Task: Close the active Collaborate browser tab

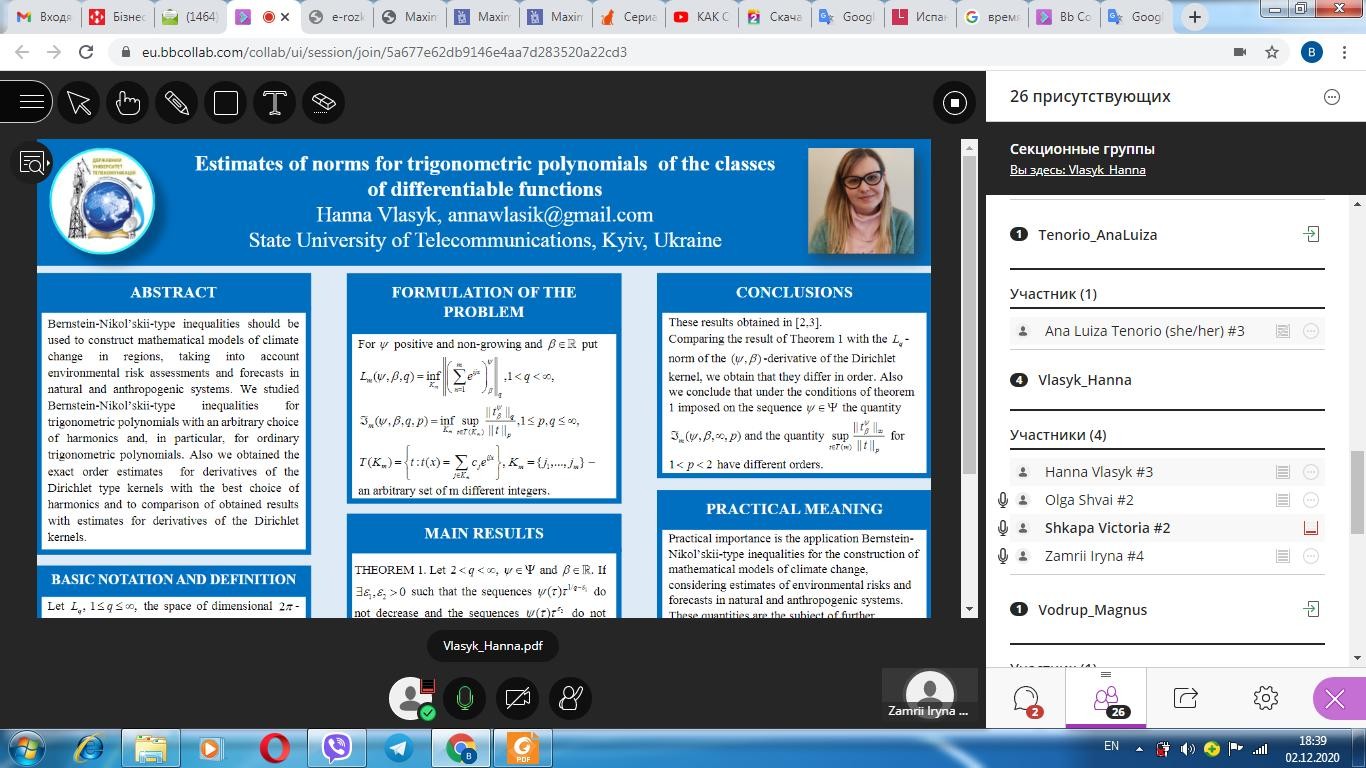Action: click(286, 17)
